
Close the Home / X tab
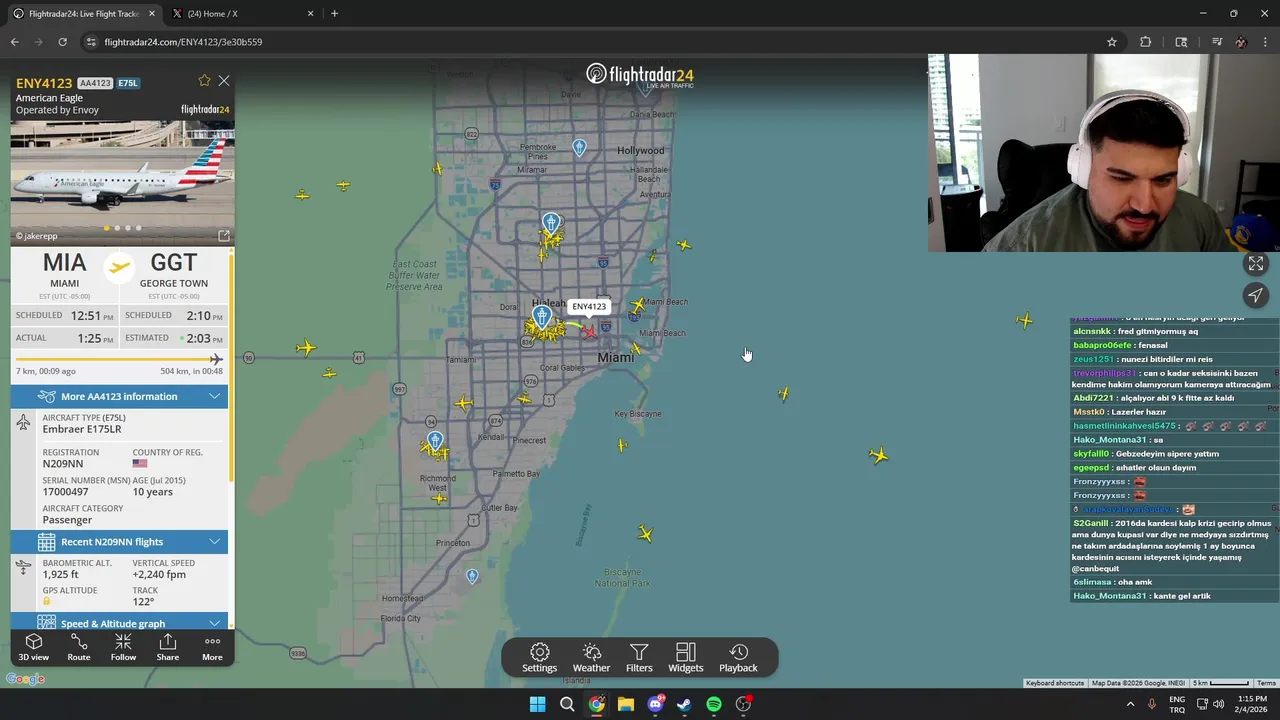click(310, 14)
